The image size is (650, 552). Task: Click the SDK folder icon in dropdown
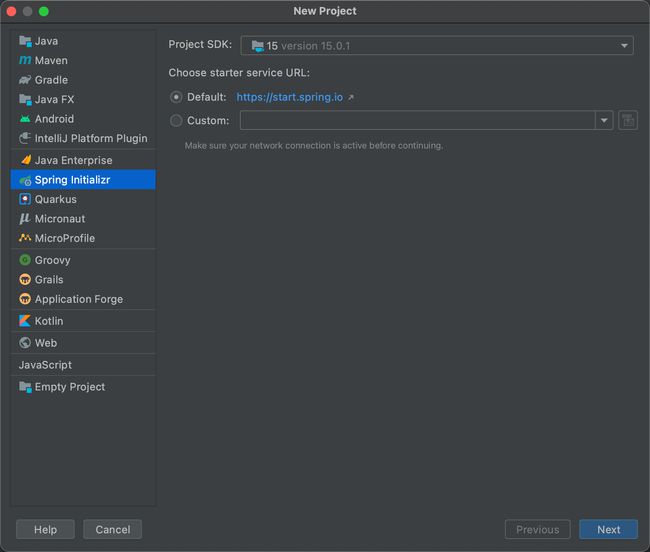257,46
